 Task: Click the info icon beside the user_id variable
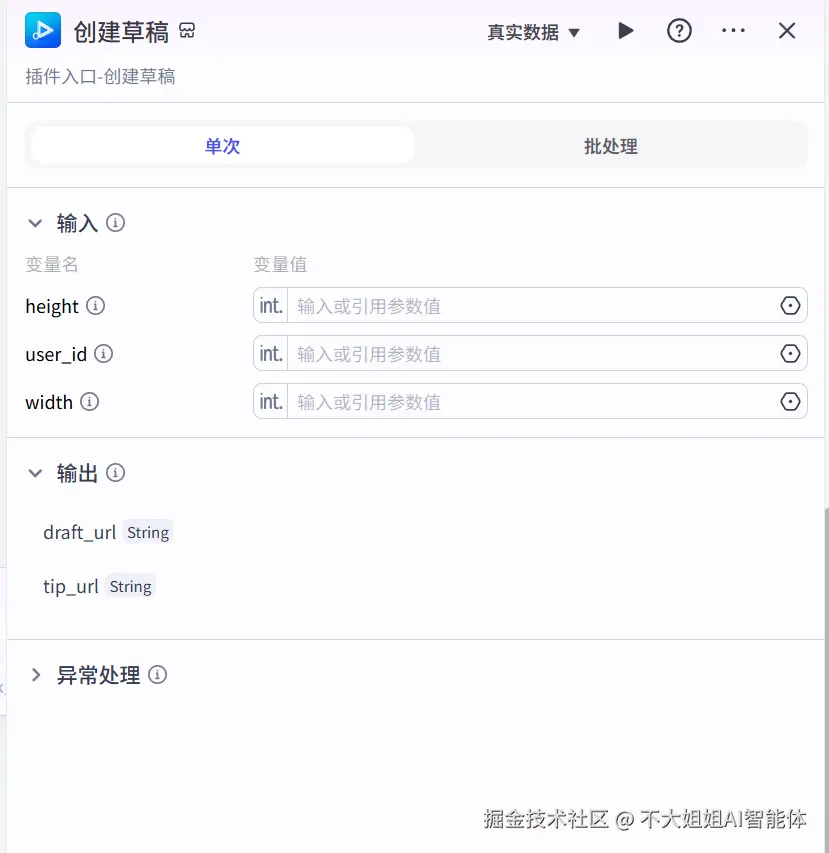coord(104,355)
